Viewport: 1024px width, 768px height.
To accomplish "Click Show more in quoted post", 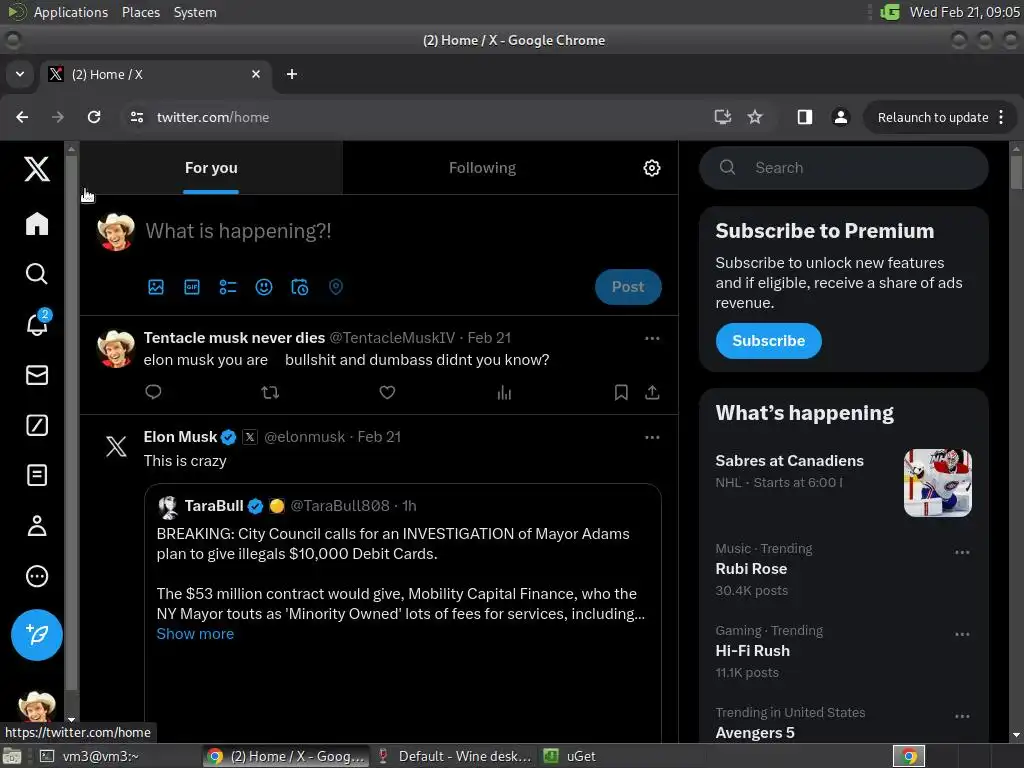I will click(x=195, y=633).
